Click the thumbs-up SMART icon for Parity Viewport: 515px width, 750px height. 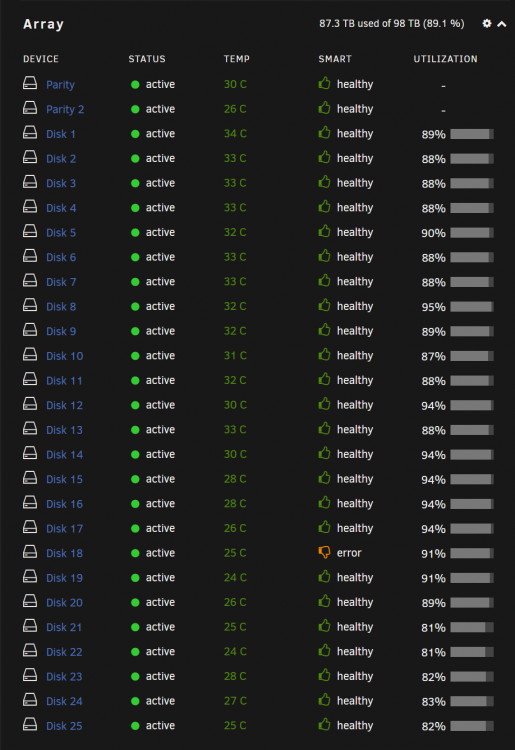[324, 83]
